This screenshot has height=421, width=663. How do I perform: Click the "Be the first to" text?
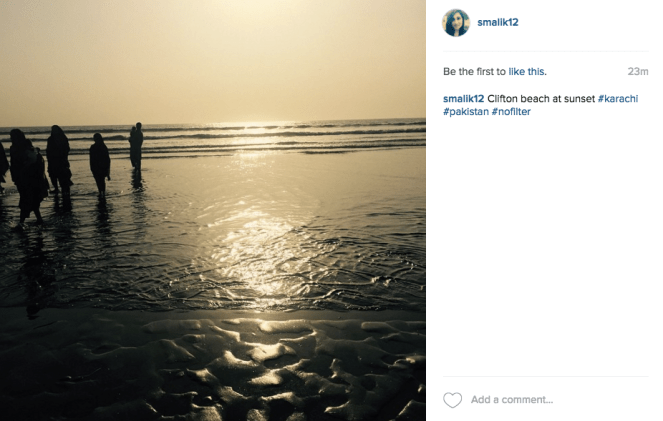[x=475, y=72]
